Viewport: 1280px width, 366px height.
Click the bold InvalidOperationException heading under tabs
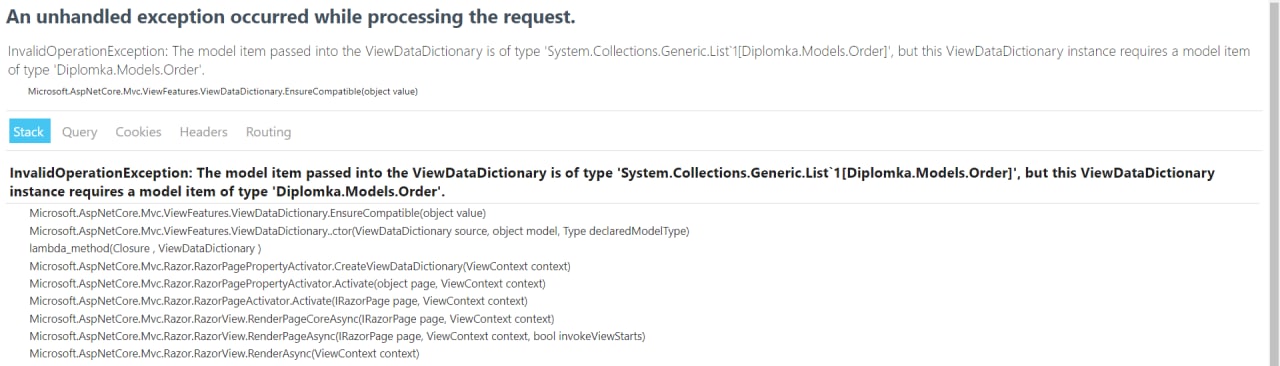pyautogui.click(x=612, y=182)
